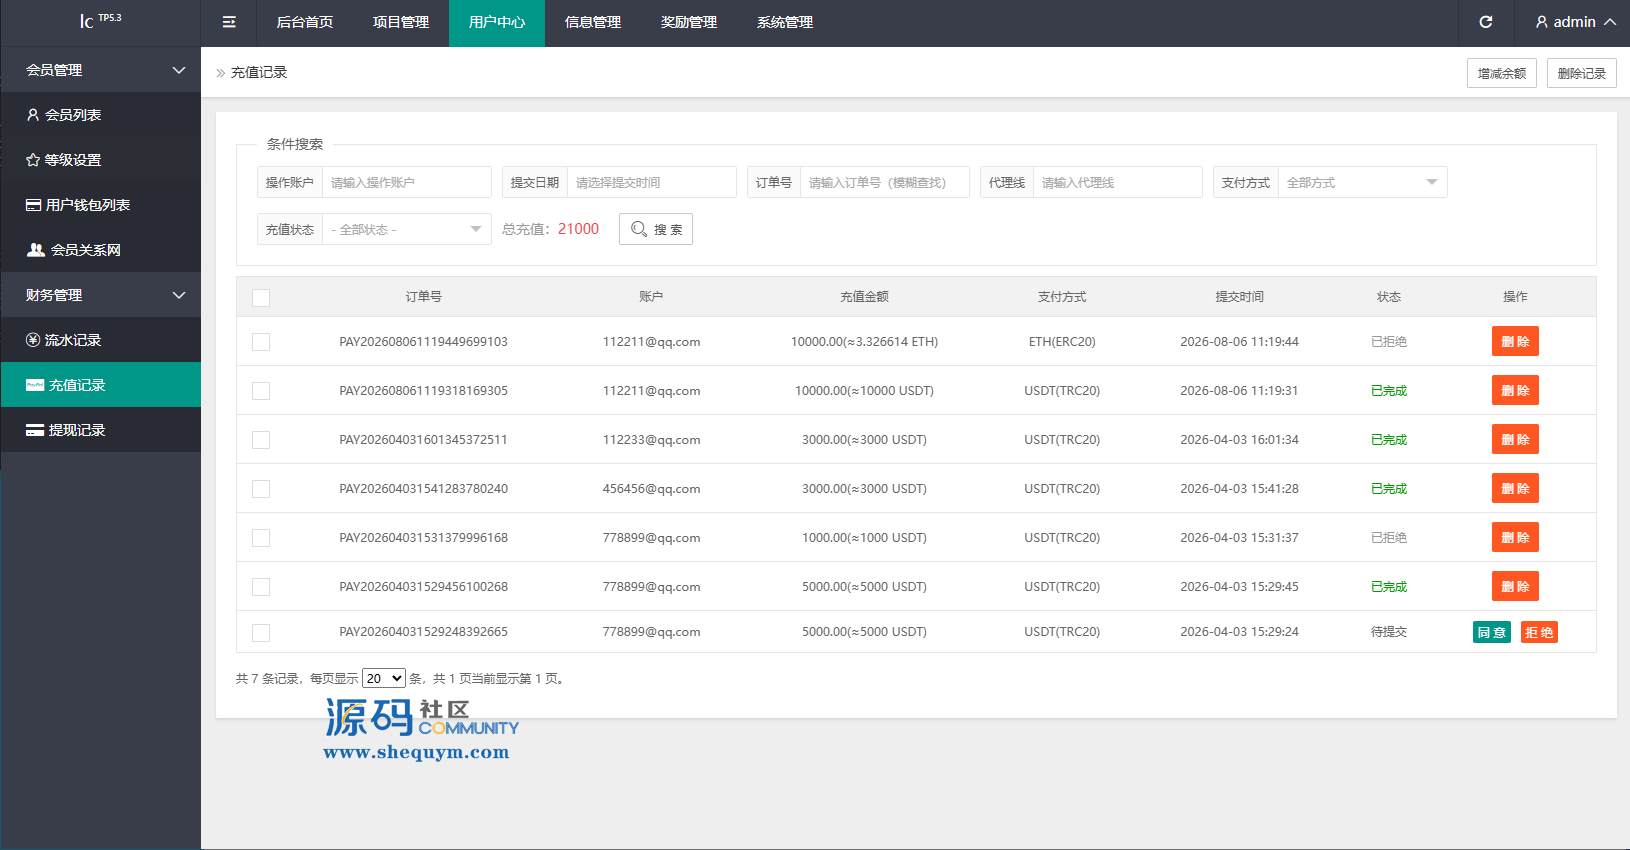Screen dimensions: 1630x850
Task: Click the 充值金额 column header
Action: 864,297
